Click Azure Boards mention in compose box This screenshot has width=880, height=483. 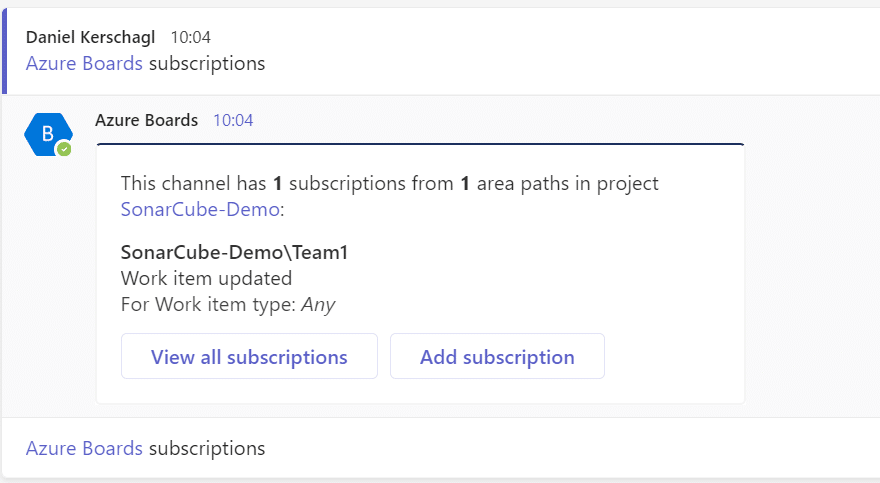(x=84, y=448)
